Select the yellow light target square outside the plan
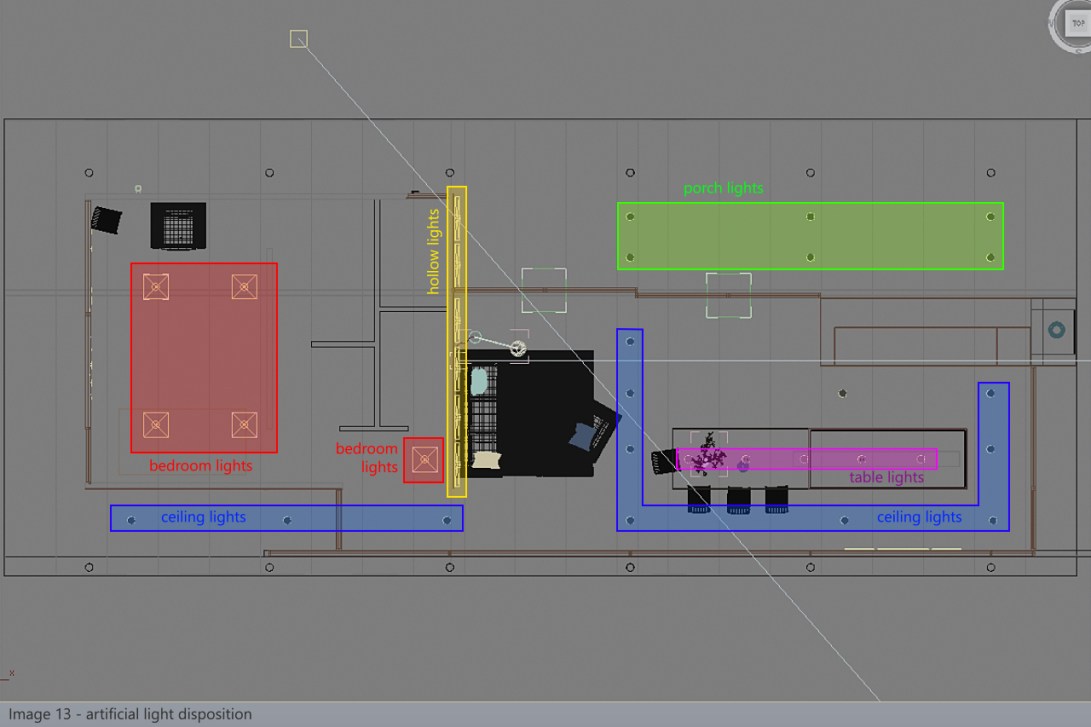 coord(298,39)
